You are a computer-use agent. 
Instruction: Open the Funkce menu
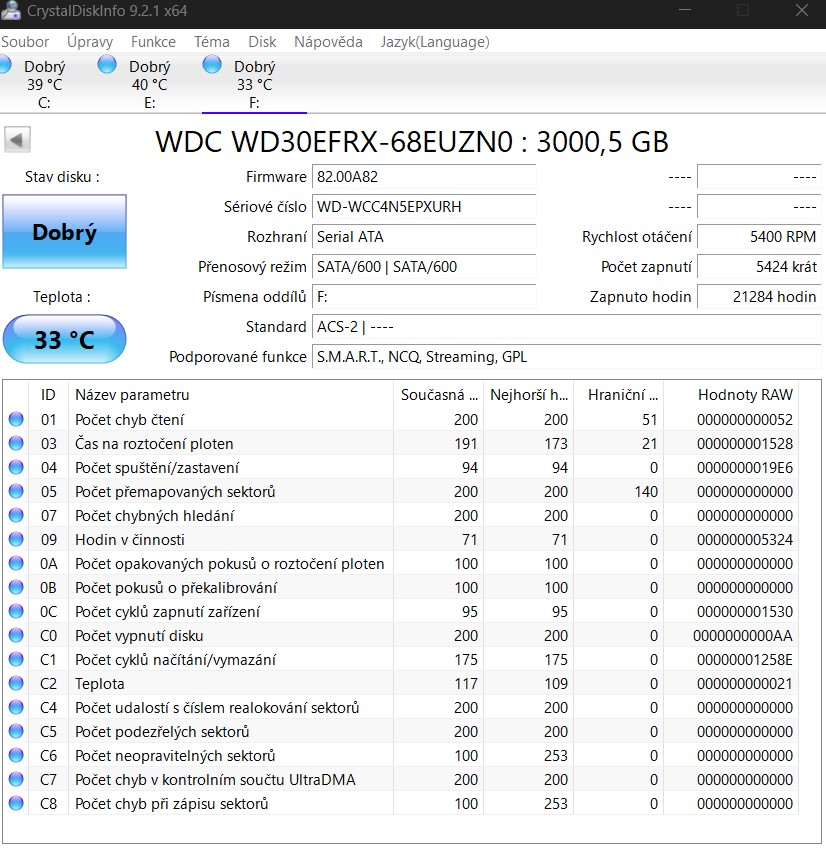click(153, 42)
